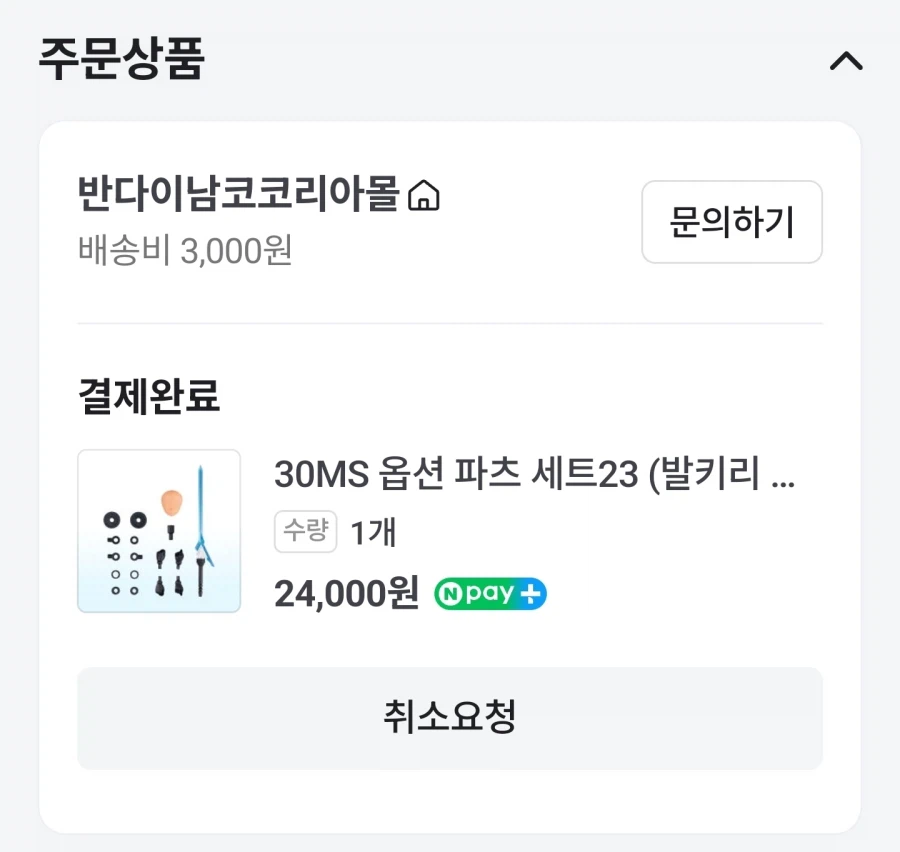
Task: Collapse the 주문상품 section with the chevron
Action: pos(847,62)
